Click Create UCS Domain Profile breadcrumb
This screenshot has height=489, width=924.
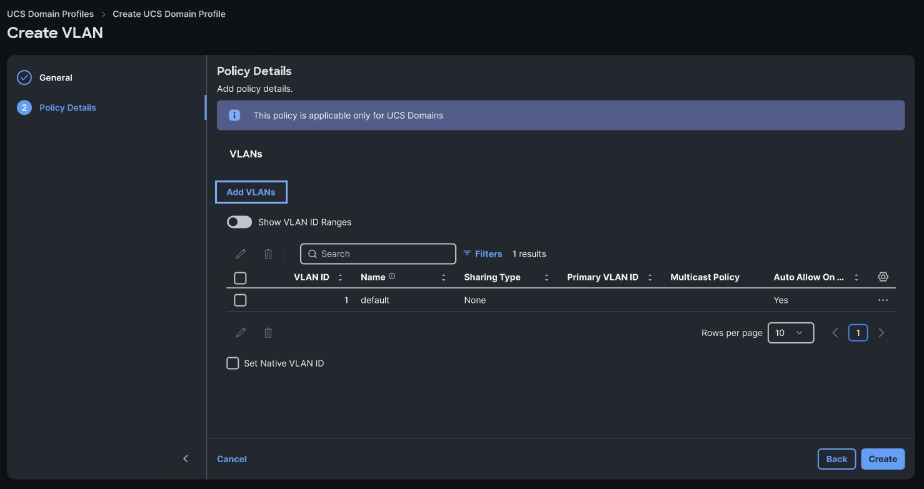(169, 14)
